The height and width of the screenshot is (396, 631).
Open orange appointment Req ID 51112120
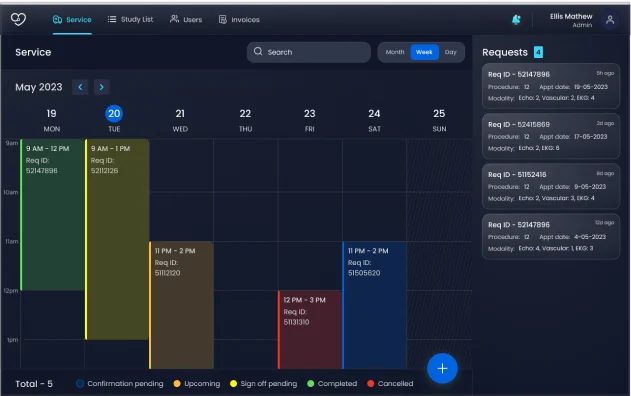pyautogui.click(x=181, y=305)
